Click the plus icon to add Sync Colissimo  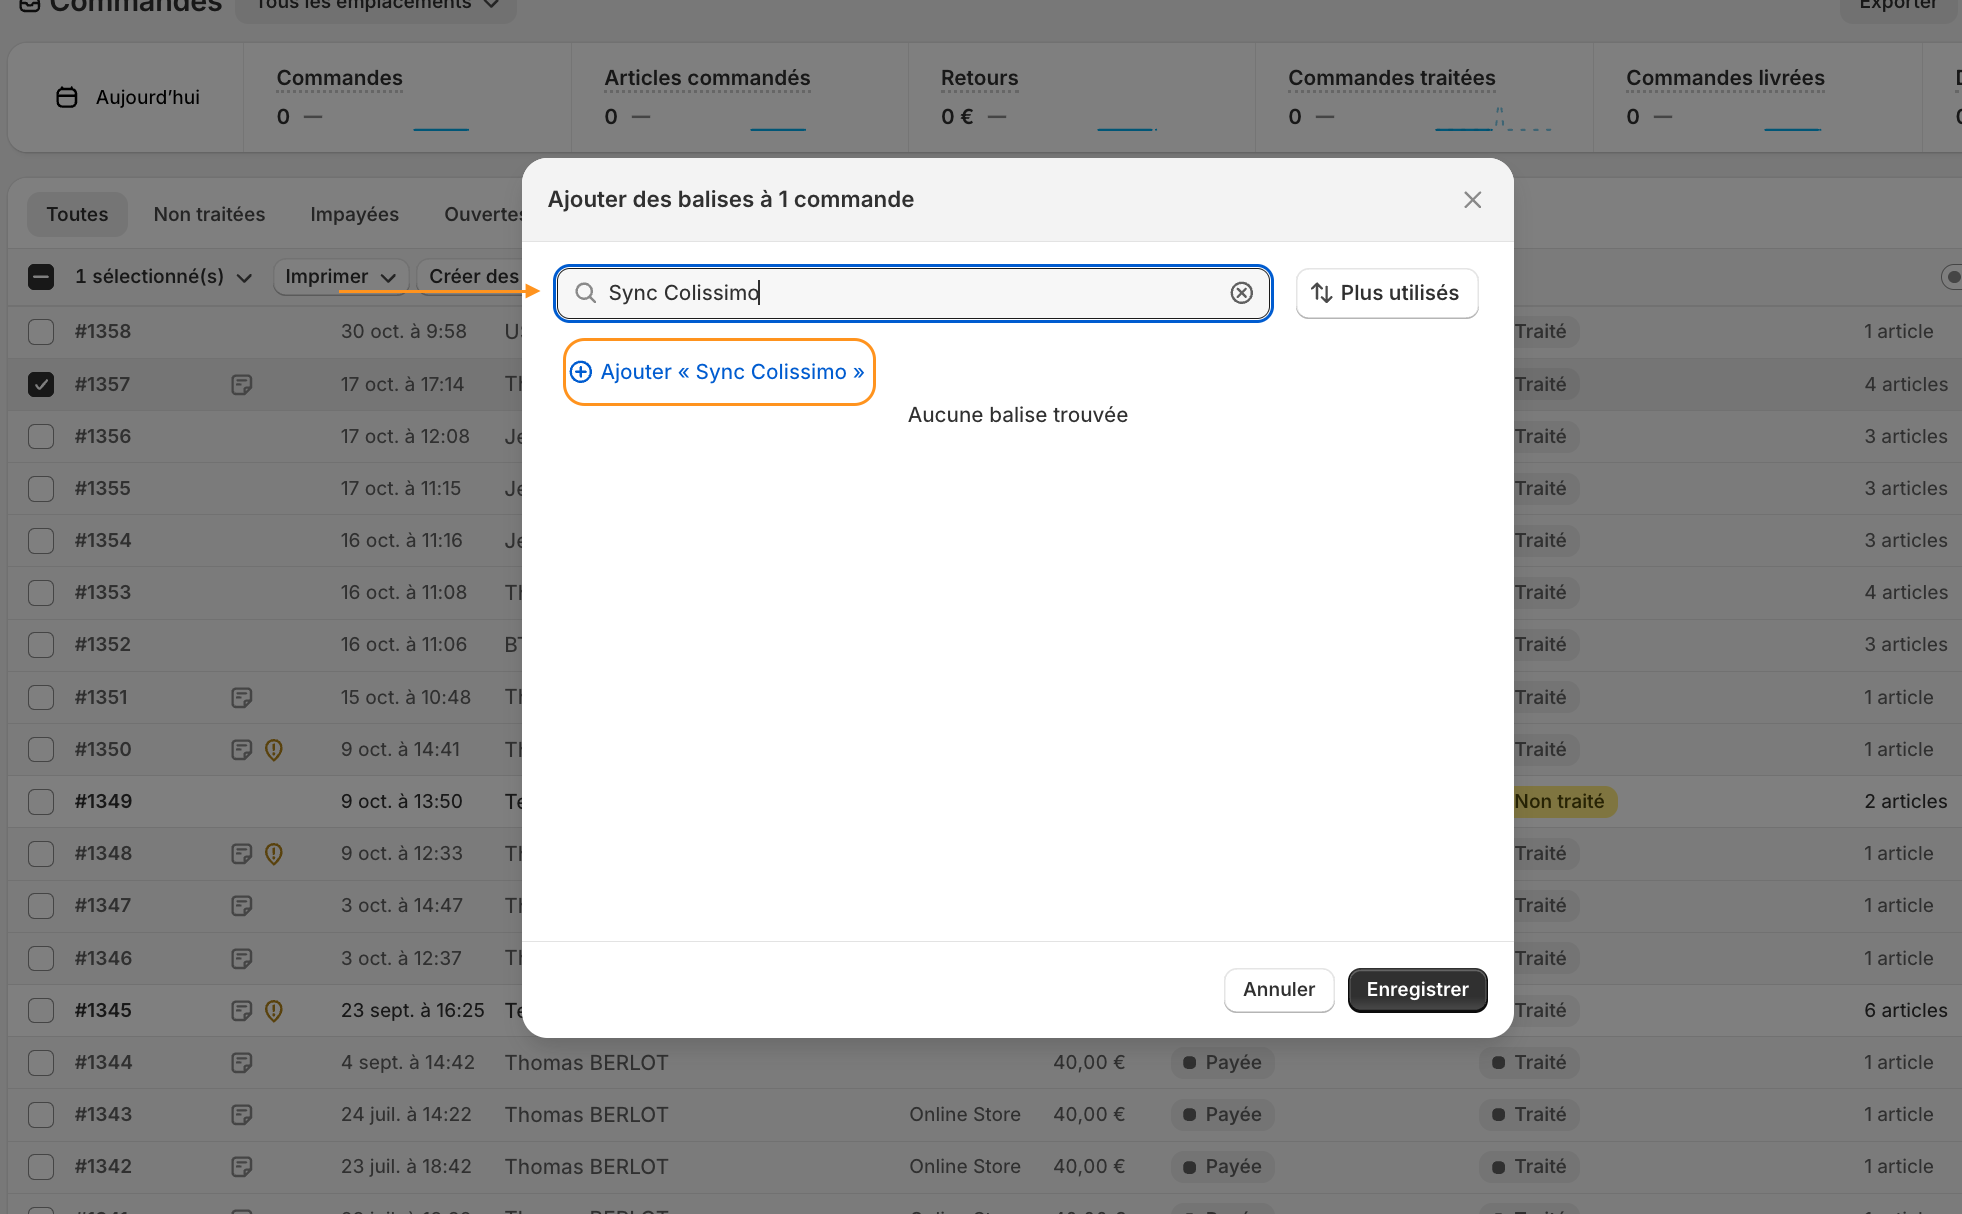point(581,372)
